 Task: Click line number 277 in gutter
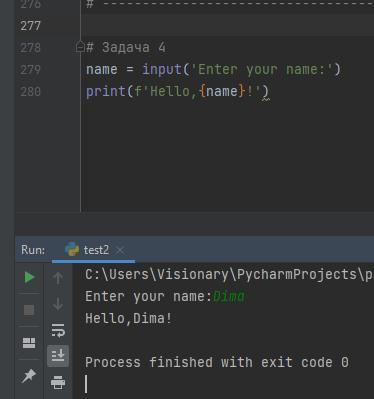[30, 26]
